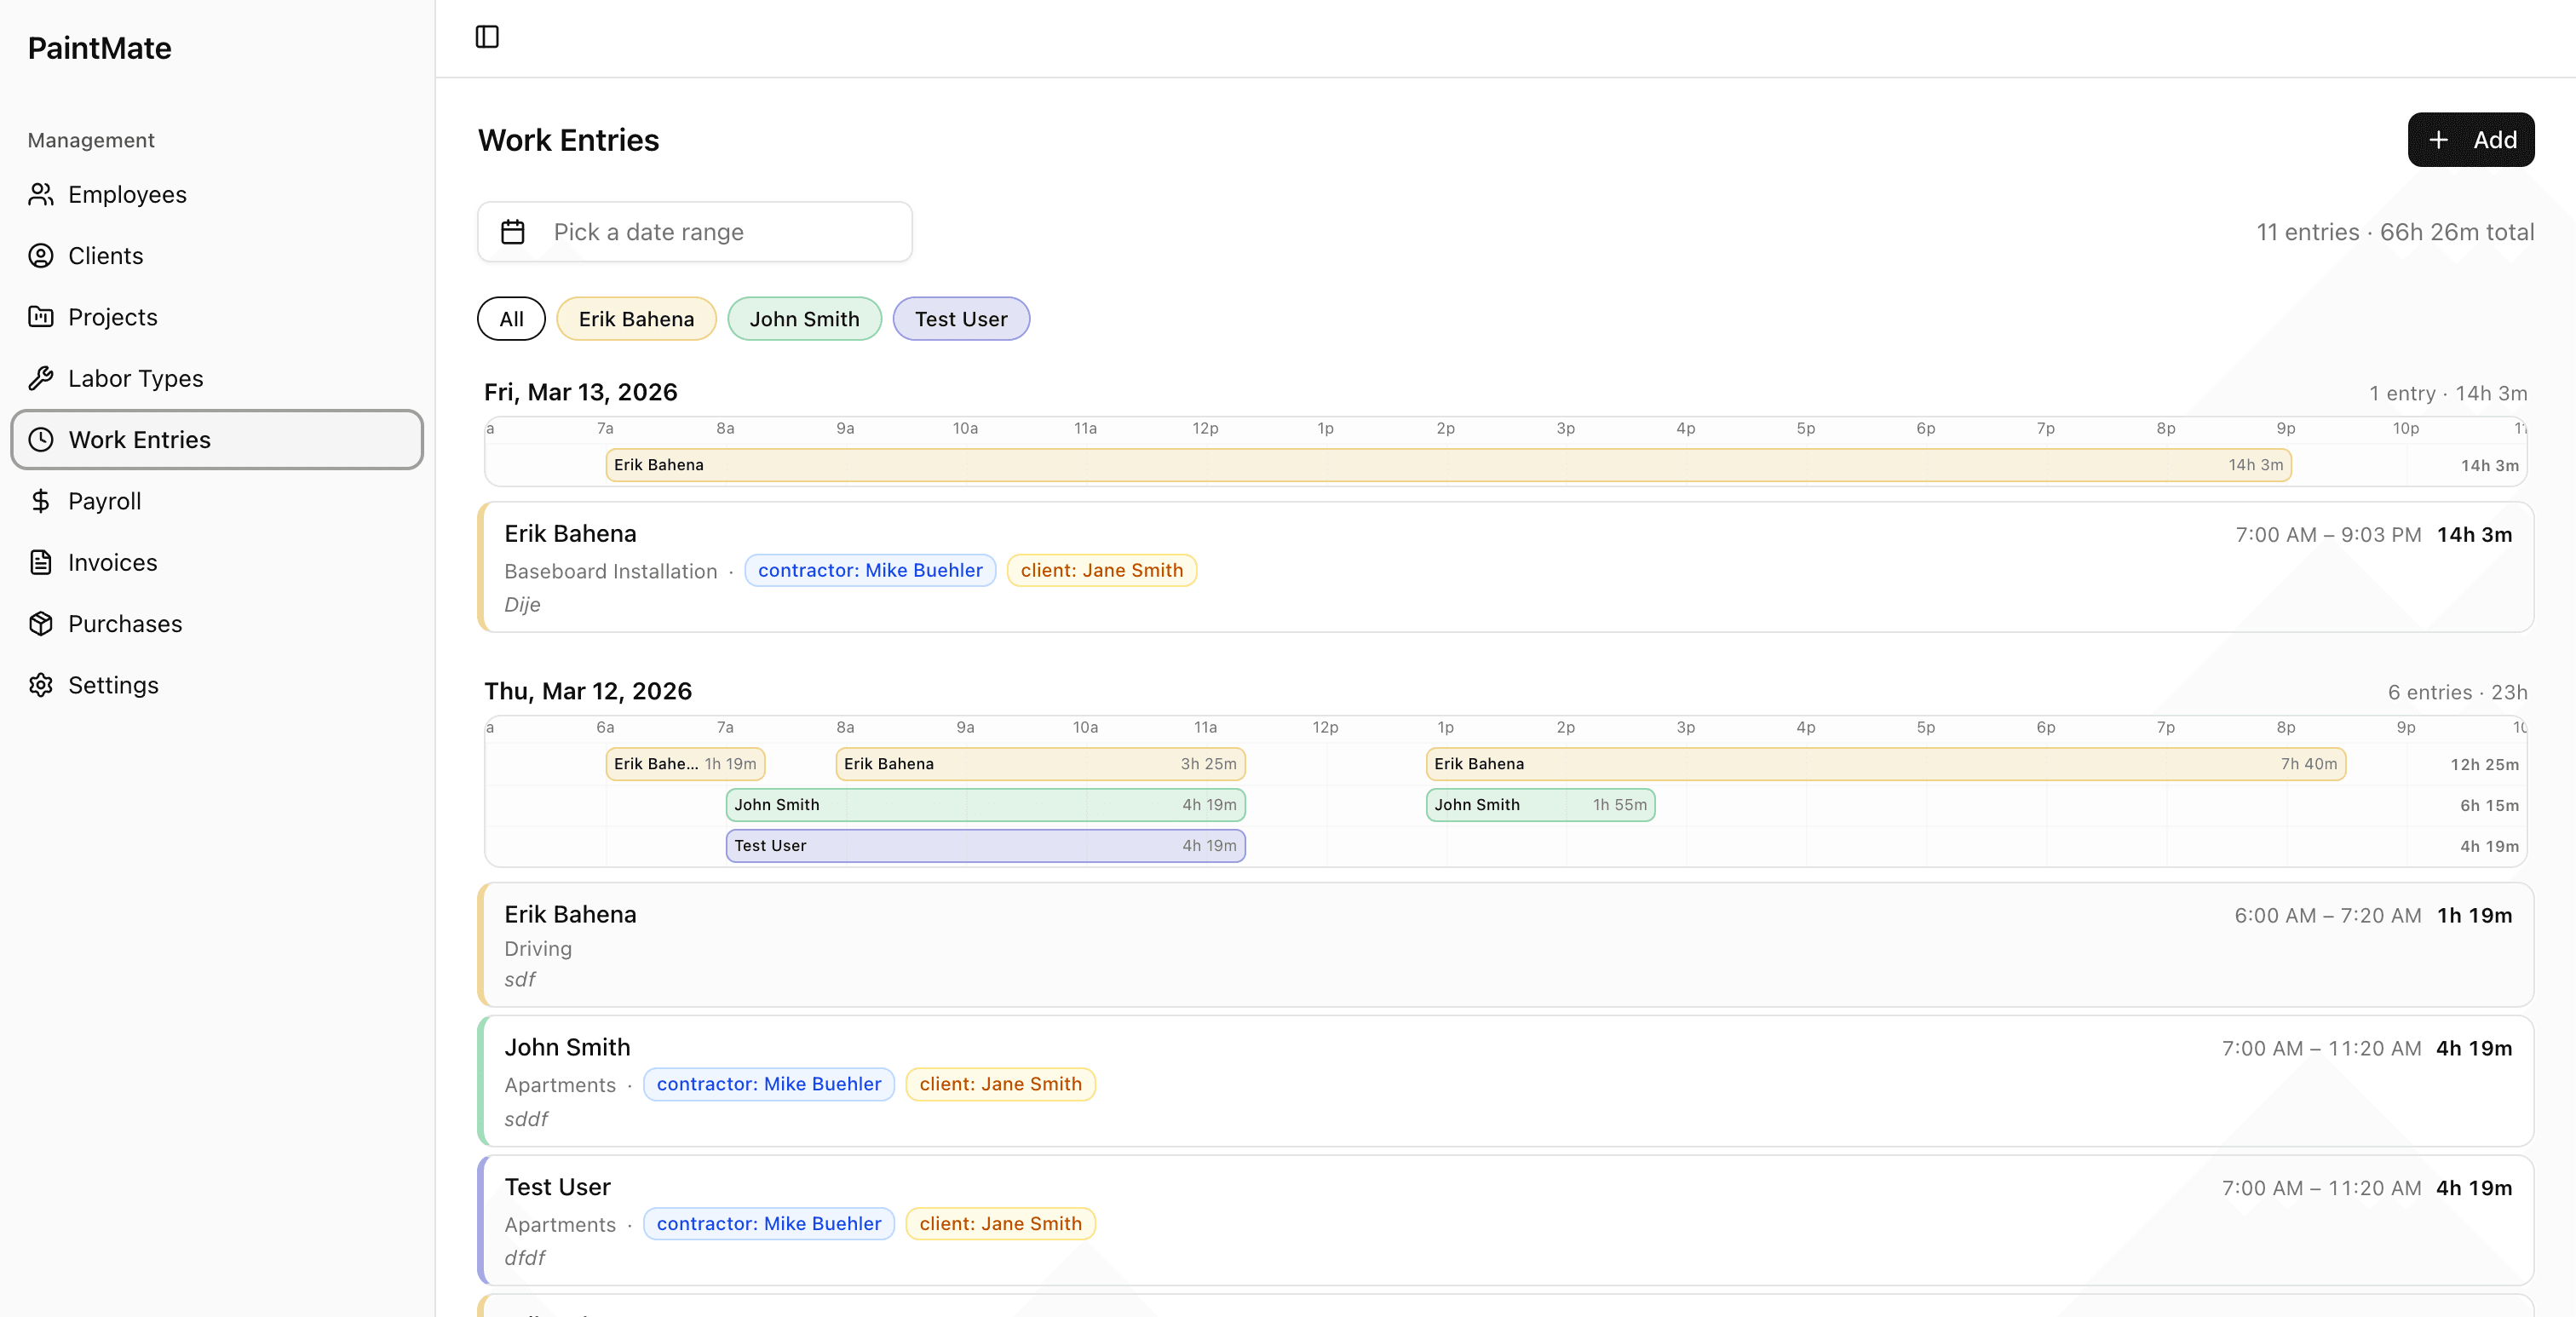
Task: Click the Thu, Mar 12, 2026 heading
Action: [588, 691]
